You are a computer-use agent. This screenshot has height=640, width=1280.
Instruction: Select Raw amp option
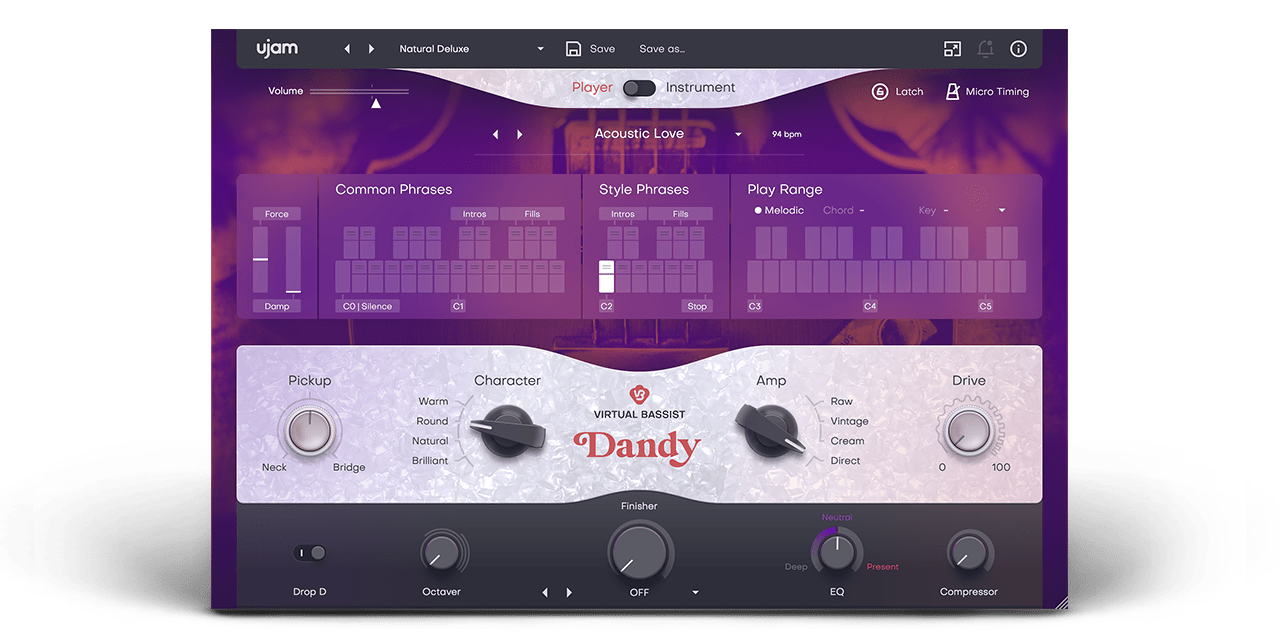[x=842, y=402]
